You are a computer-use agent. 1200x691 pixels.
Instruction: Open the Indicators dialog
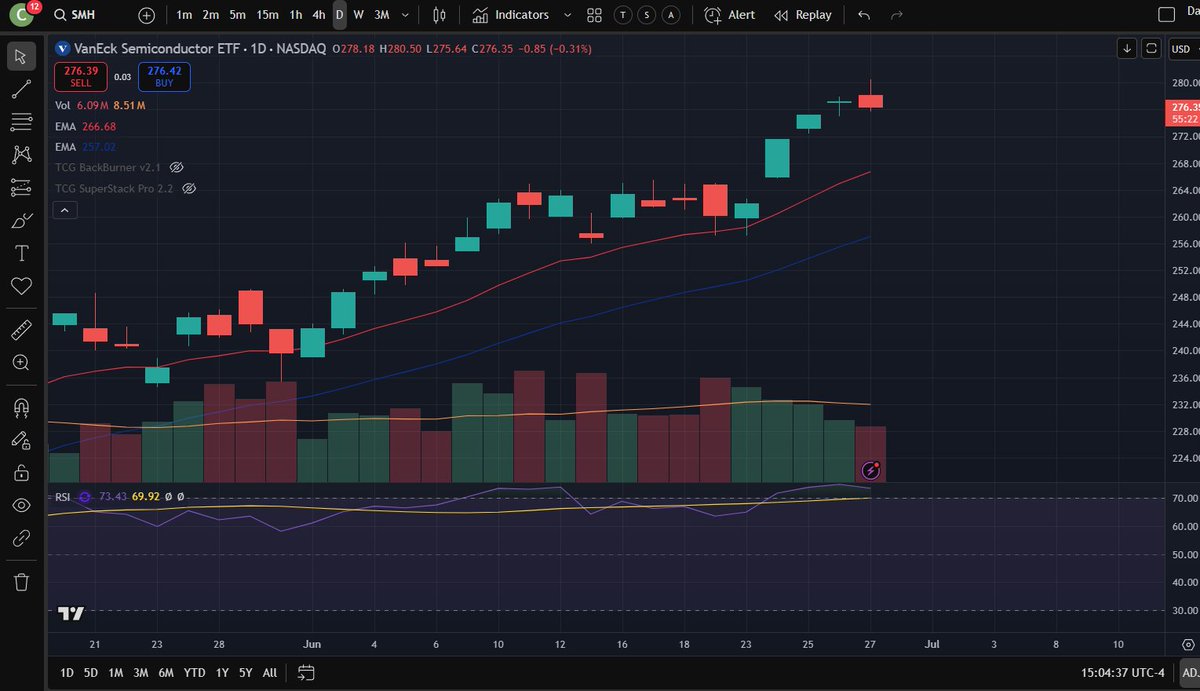coord(509,15)
